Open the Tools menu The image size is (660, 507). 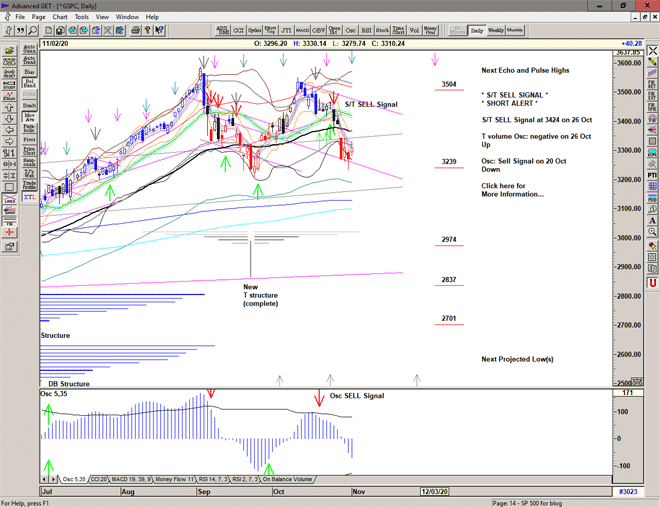coord(82,17)
